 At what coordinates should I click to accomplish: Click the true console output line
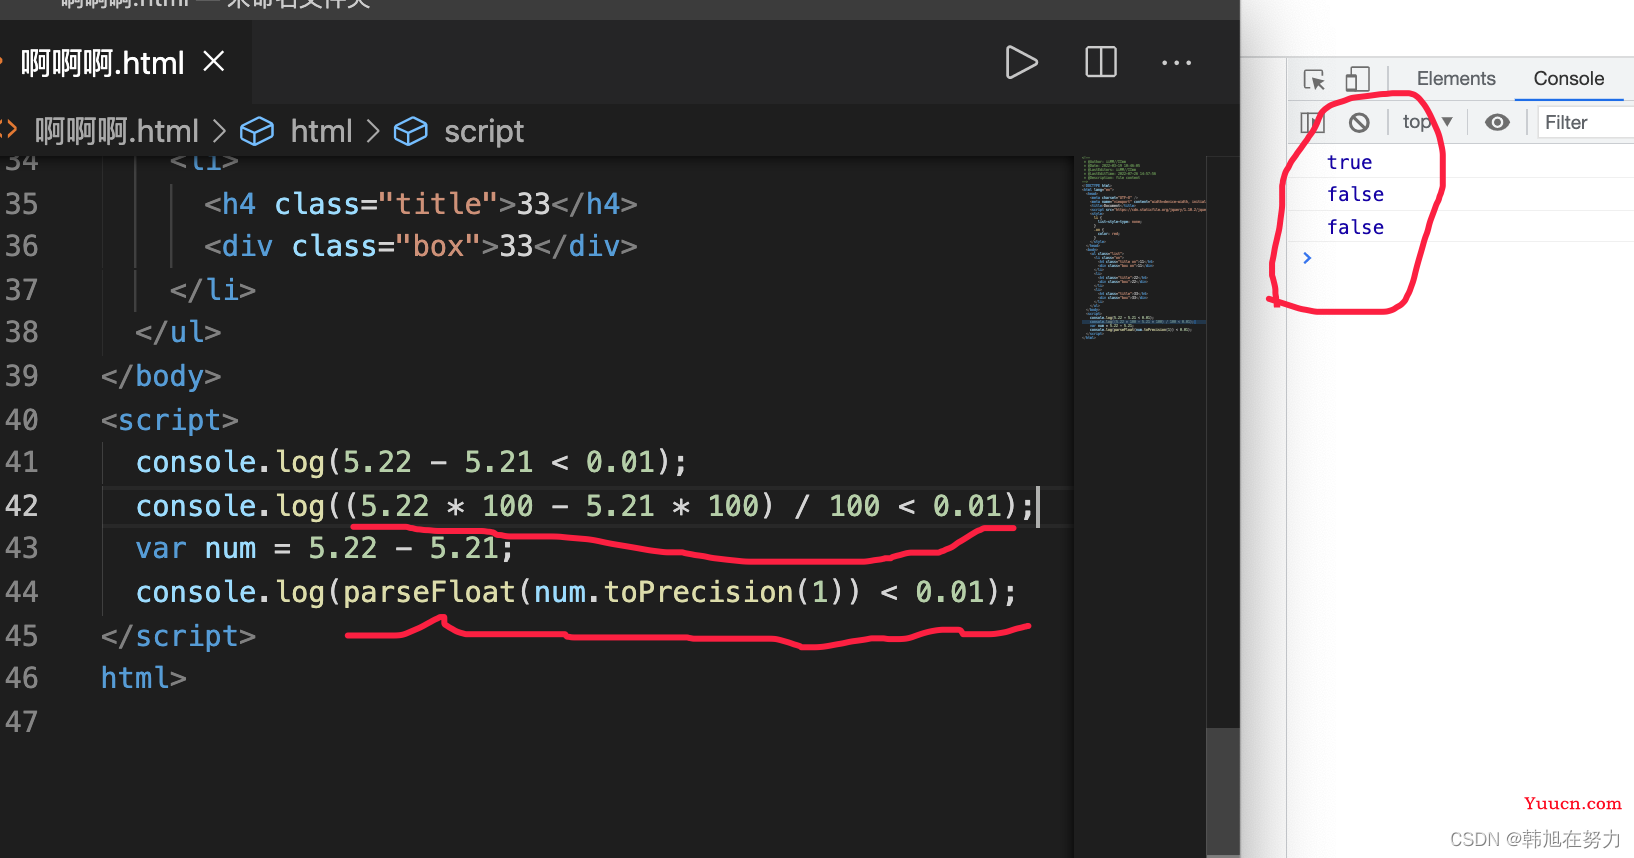[x=1349, y=162]
